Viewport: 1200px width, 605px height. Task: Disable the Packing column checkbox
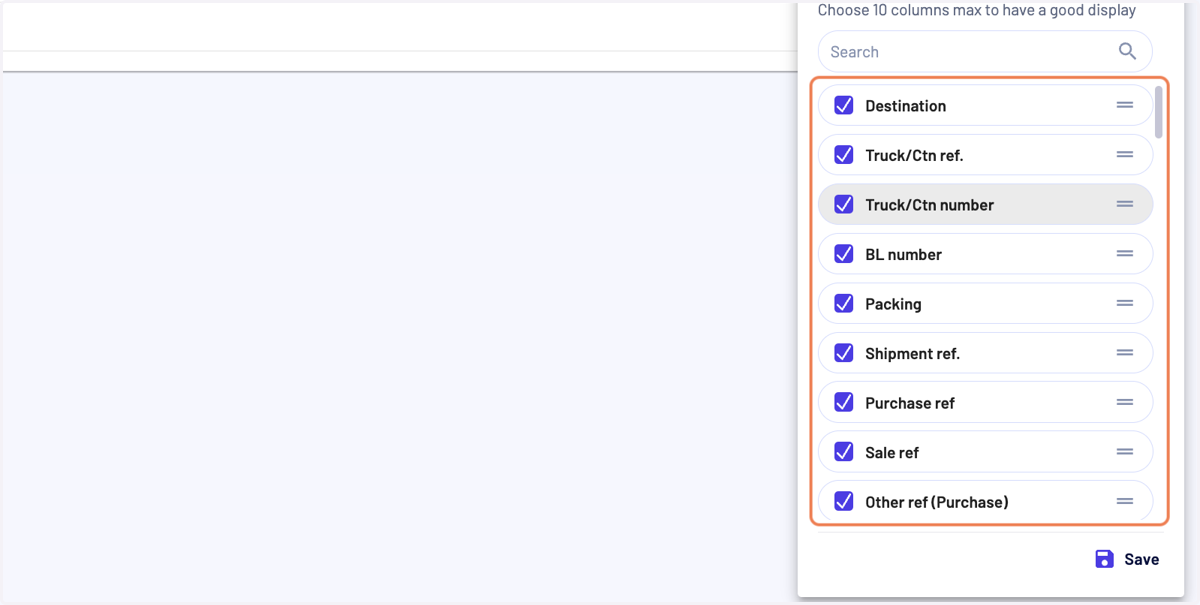(844, 303)
